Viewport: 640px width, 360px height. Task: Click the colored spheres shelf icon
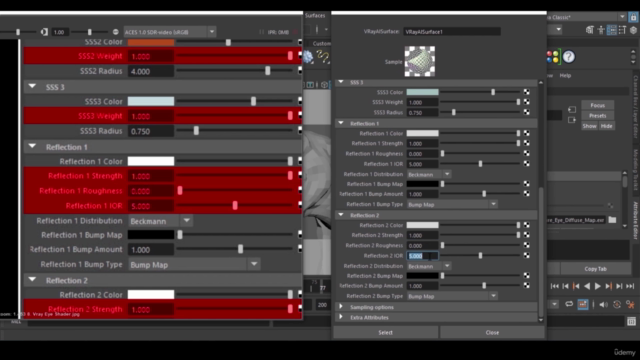tap(553, 57)
